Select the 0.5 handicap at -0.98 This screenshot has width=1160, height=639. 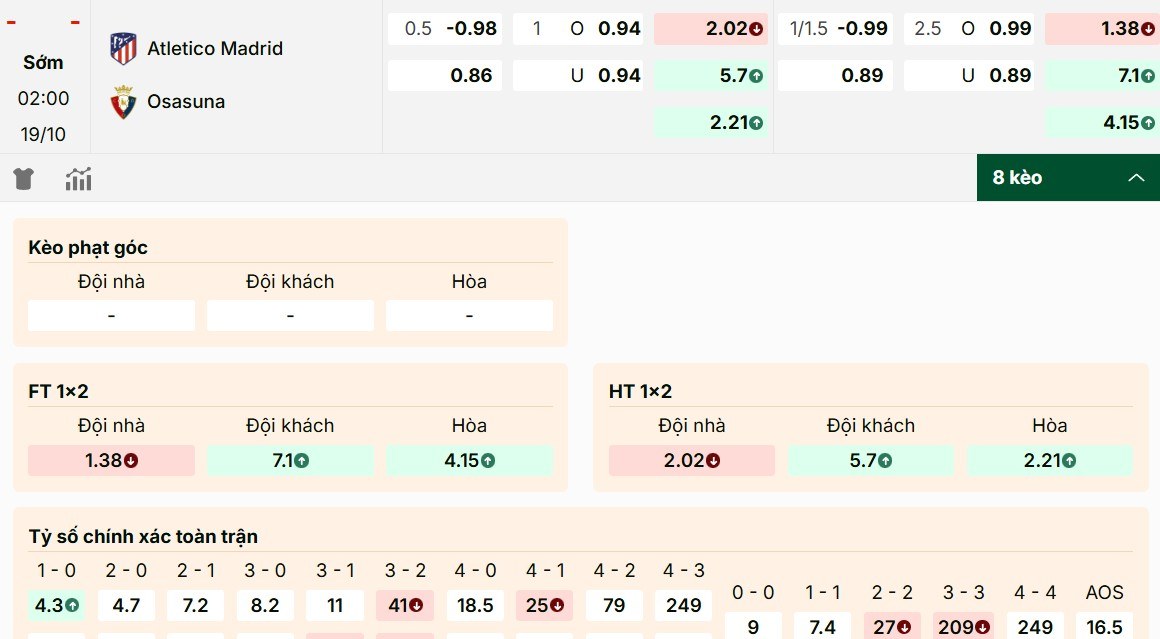(444, 29)
